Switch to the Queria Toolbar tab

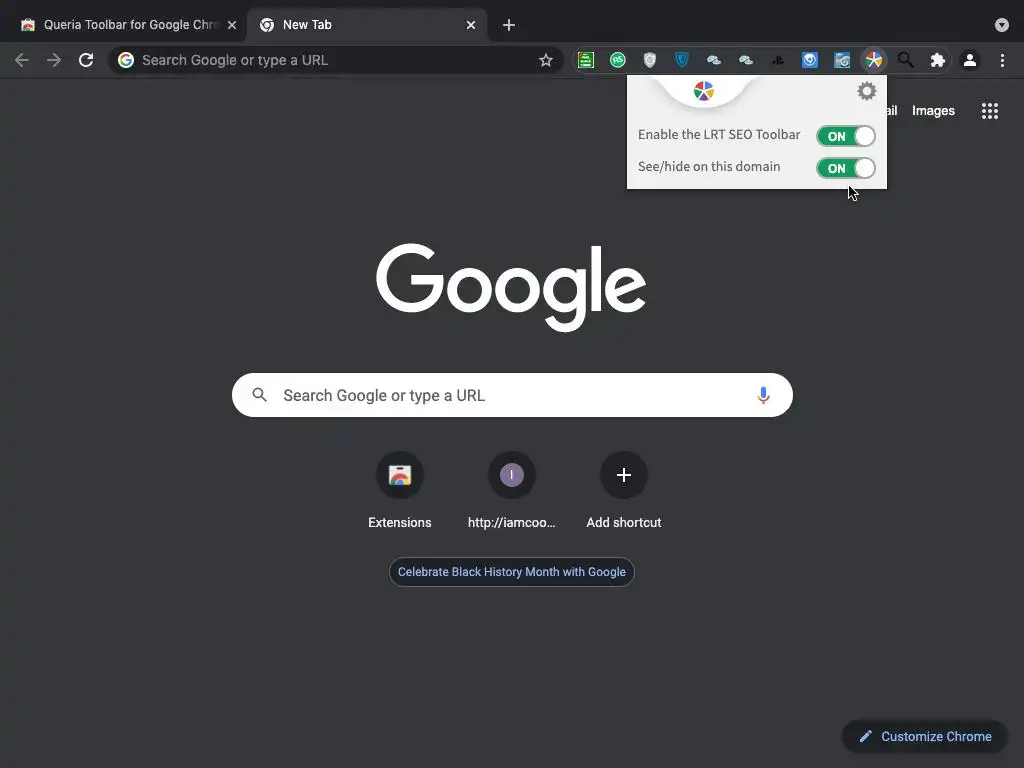124,25
